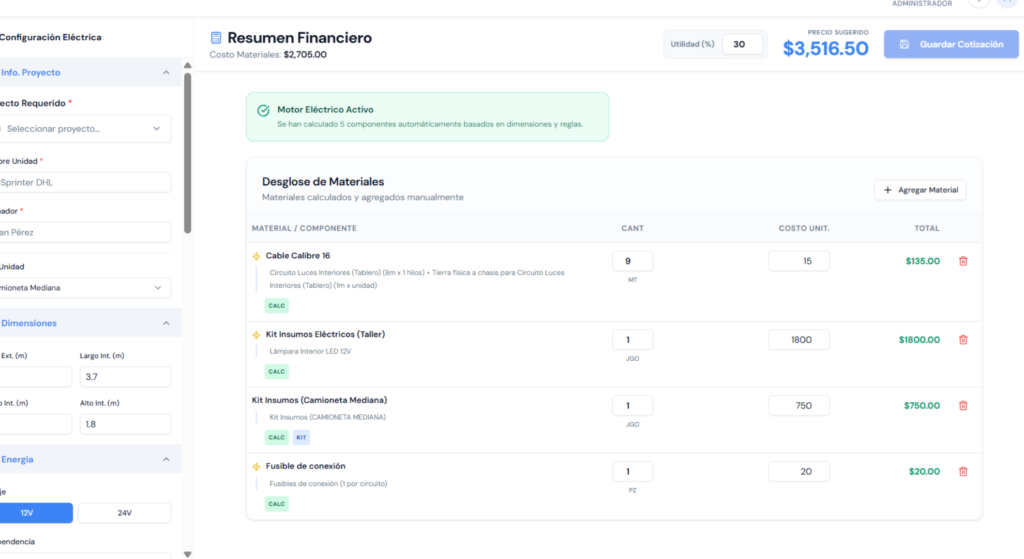Image resolution: width=1024 pixels, height=559 pixels.
Task: Click the Motor Eléctrico Activo check icon
Action: pyautogui.click(x=263, y=110)
